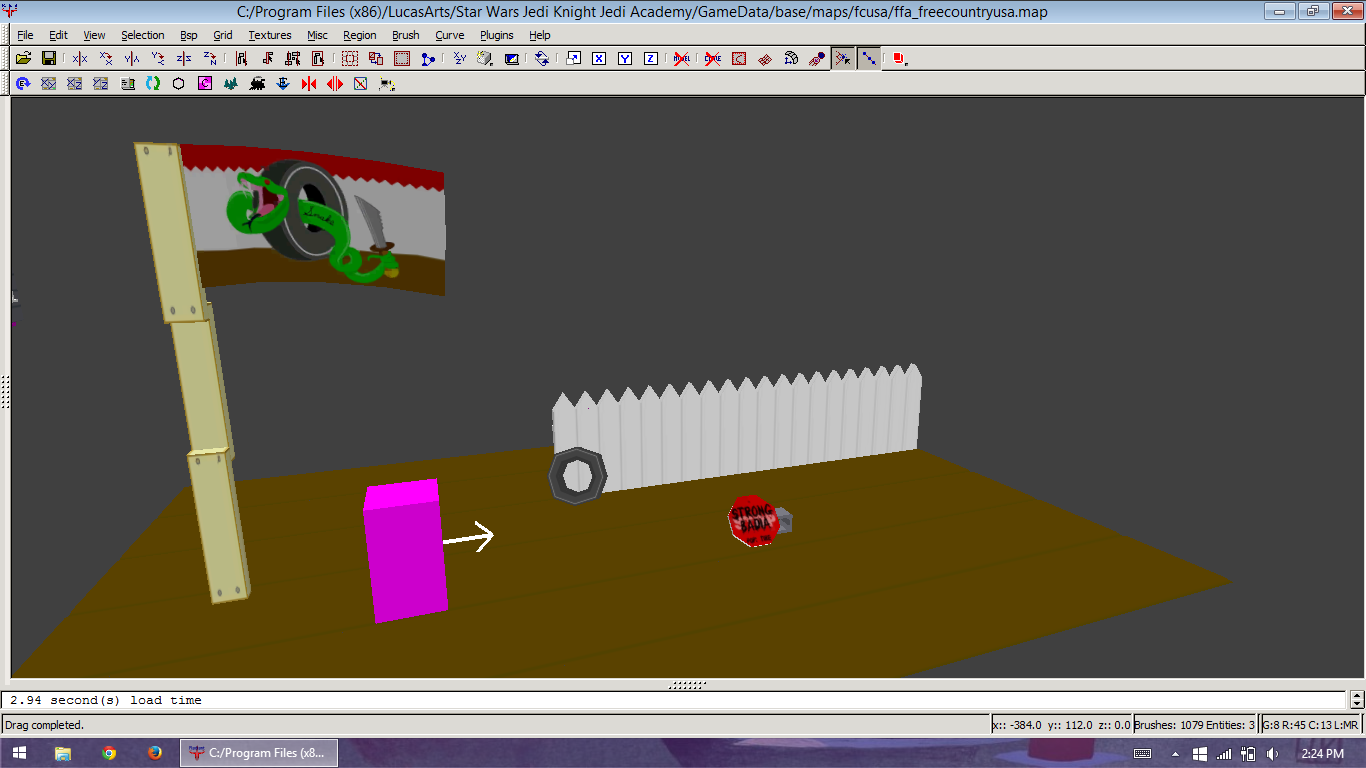Click the Select Inside icon
Image resolution: width=1366 pixels, height=768 pixels.
point(319,59)
